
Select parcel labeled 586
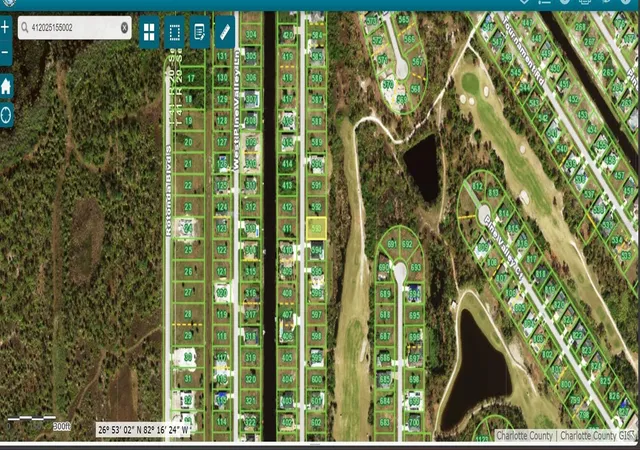(x=317, y=78)
